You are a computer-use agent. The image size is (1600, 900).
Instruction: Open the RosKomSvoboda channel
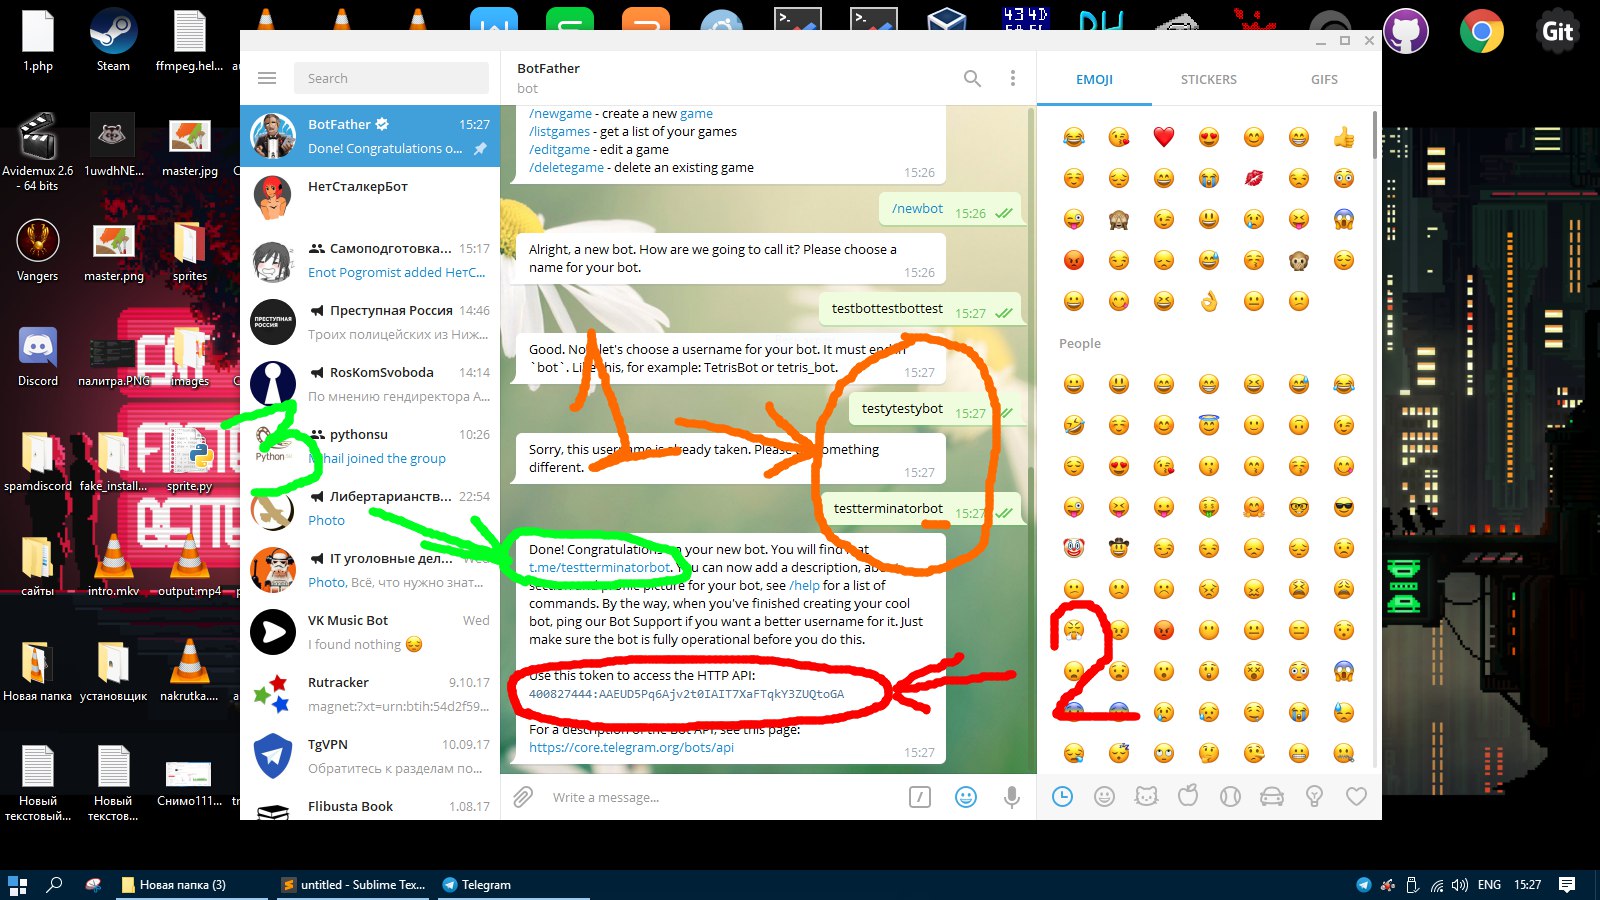point(370,384)
